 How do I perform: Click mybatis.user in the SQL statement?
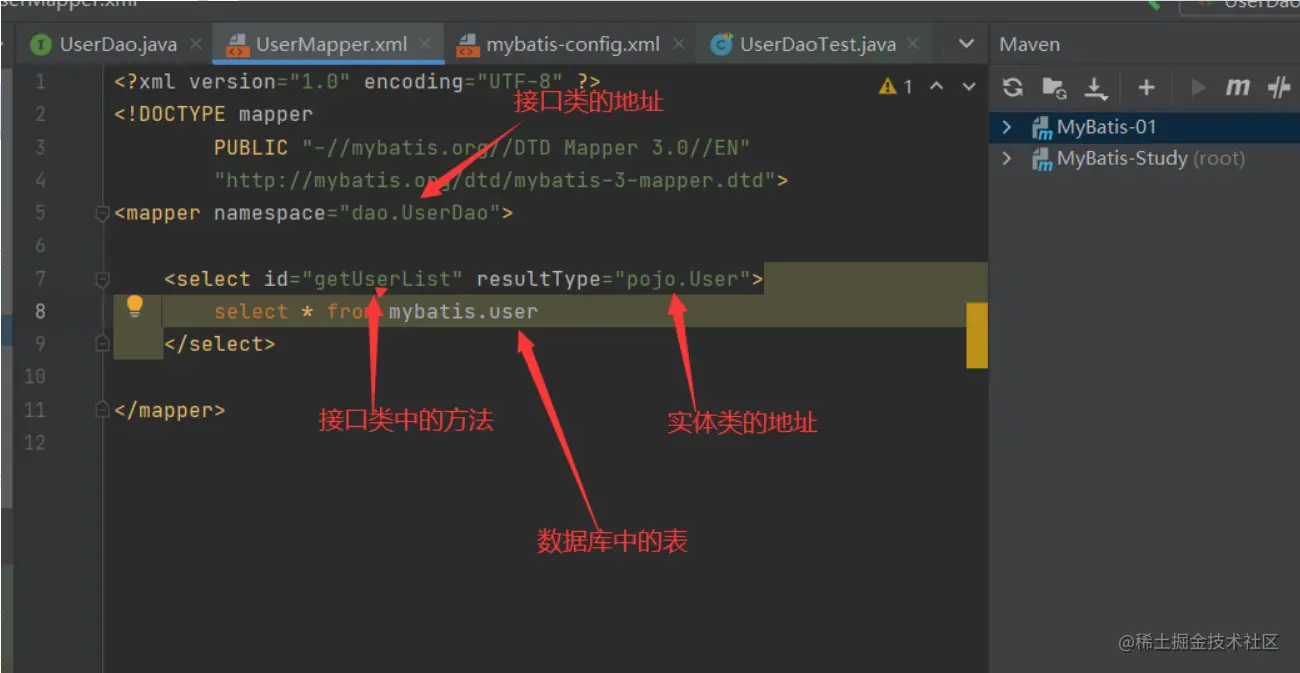[463, 311]
